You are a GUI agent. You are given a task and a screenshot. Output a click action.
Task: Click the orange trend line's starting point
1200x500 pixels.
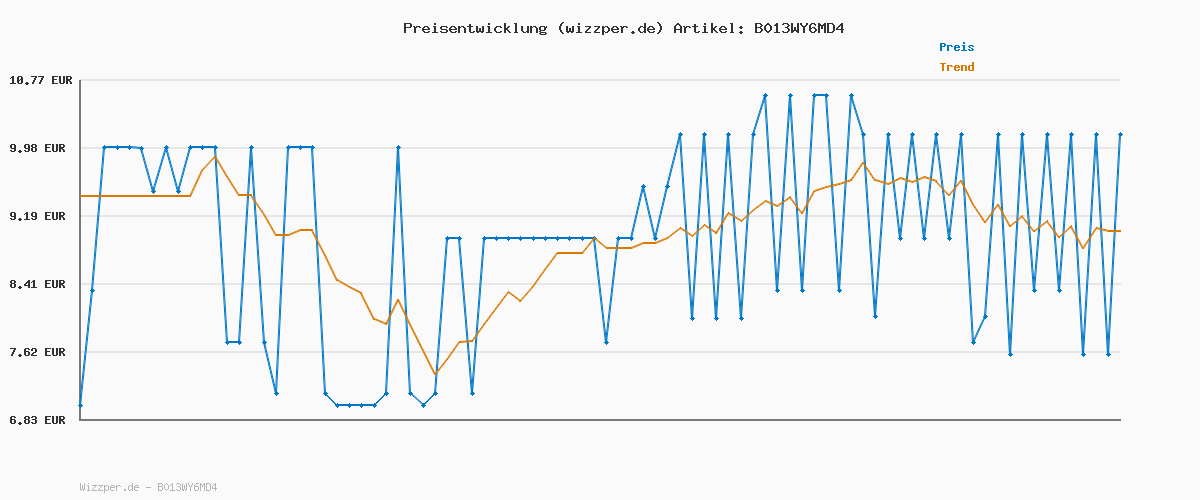pos(81,196)
